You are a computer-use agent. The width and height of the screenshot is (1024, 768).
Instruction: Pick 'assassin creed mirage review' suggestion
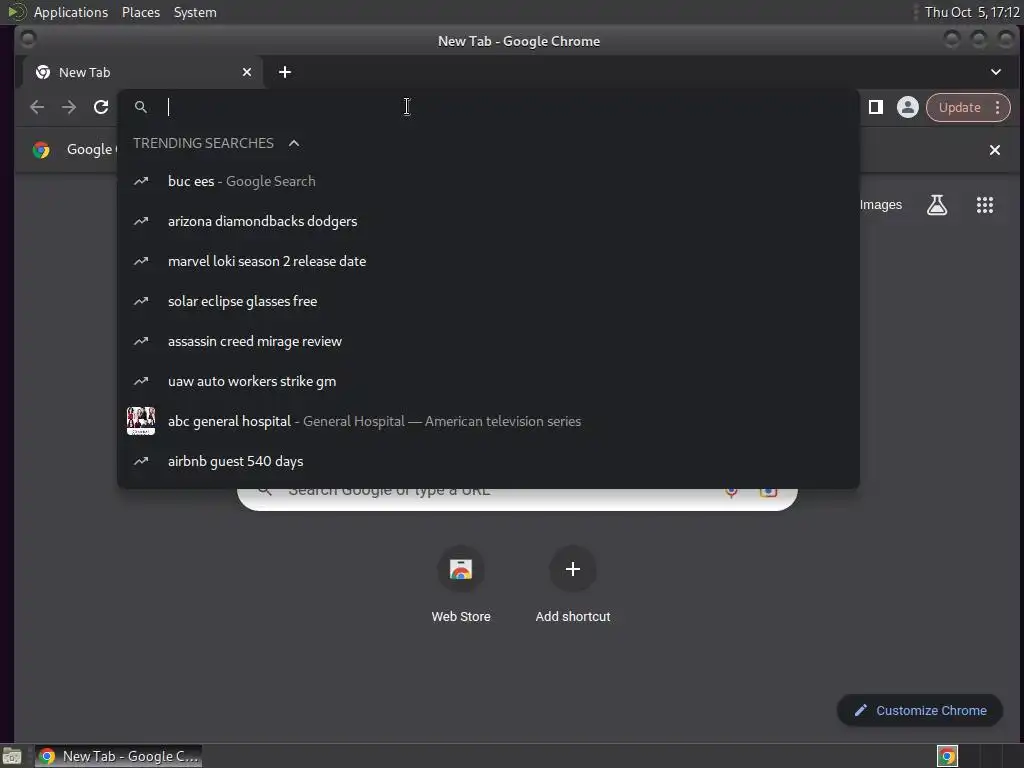click(x=488, y=341)
